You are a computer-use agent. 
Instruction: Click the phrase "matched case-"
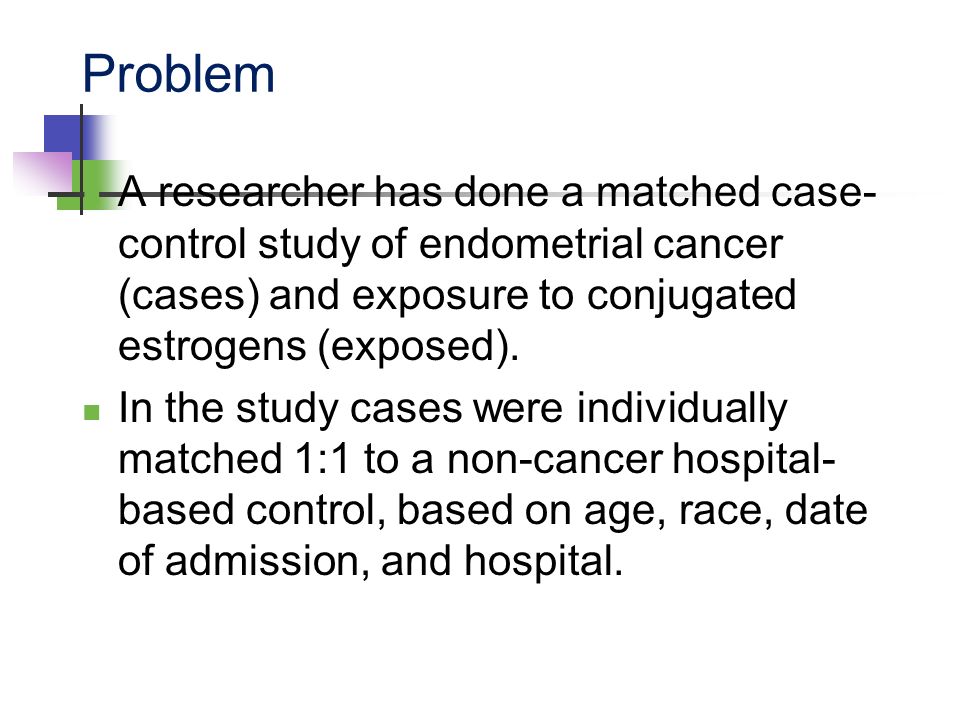coord(737,192)
